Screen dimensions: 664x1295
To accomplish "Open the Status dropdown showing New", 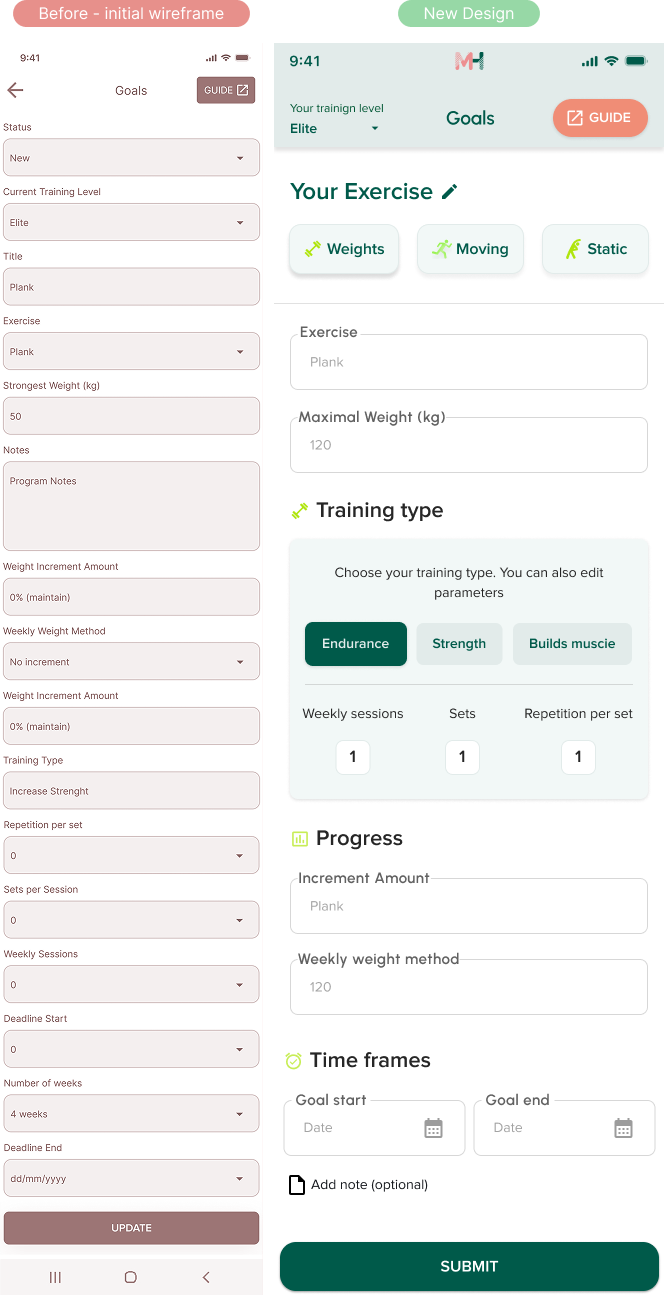I will [131, 158].
